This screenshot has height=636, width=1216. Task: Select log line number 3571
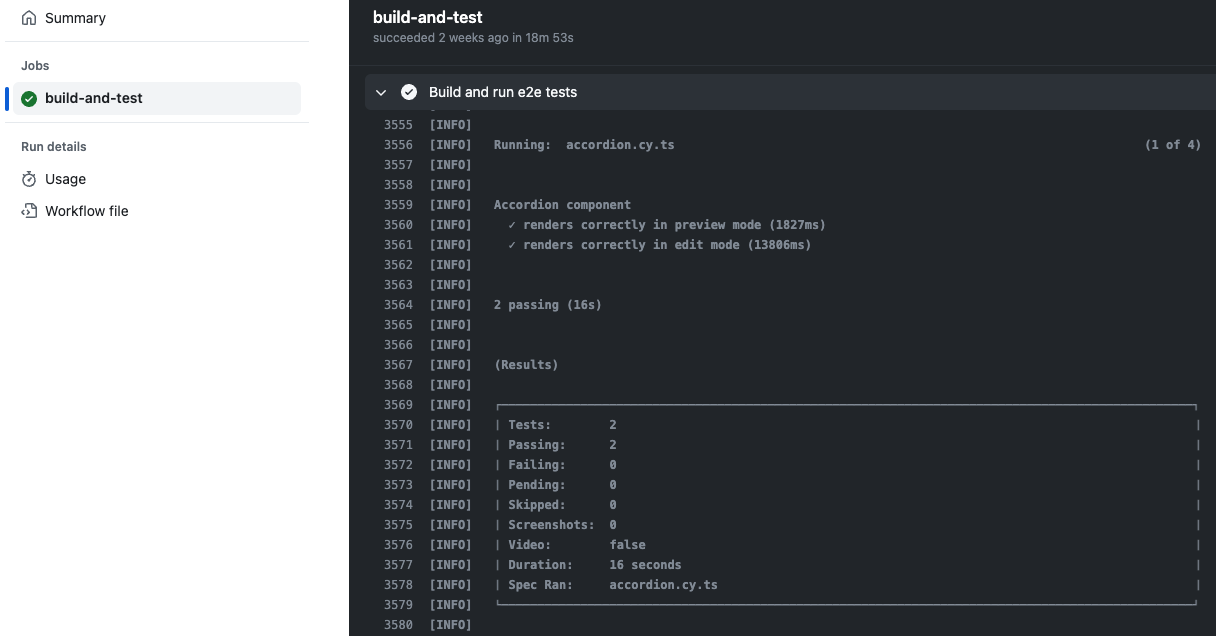point(398,445)
